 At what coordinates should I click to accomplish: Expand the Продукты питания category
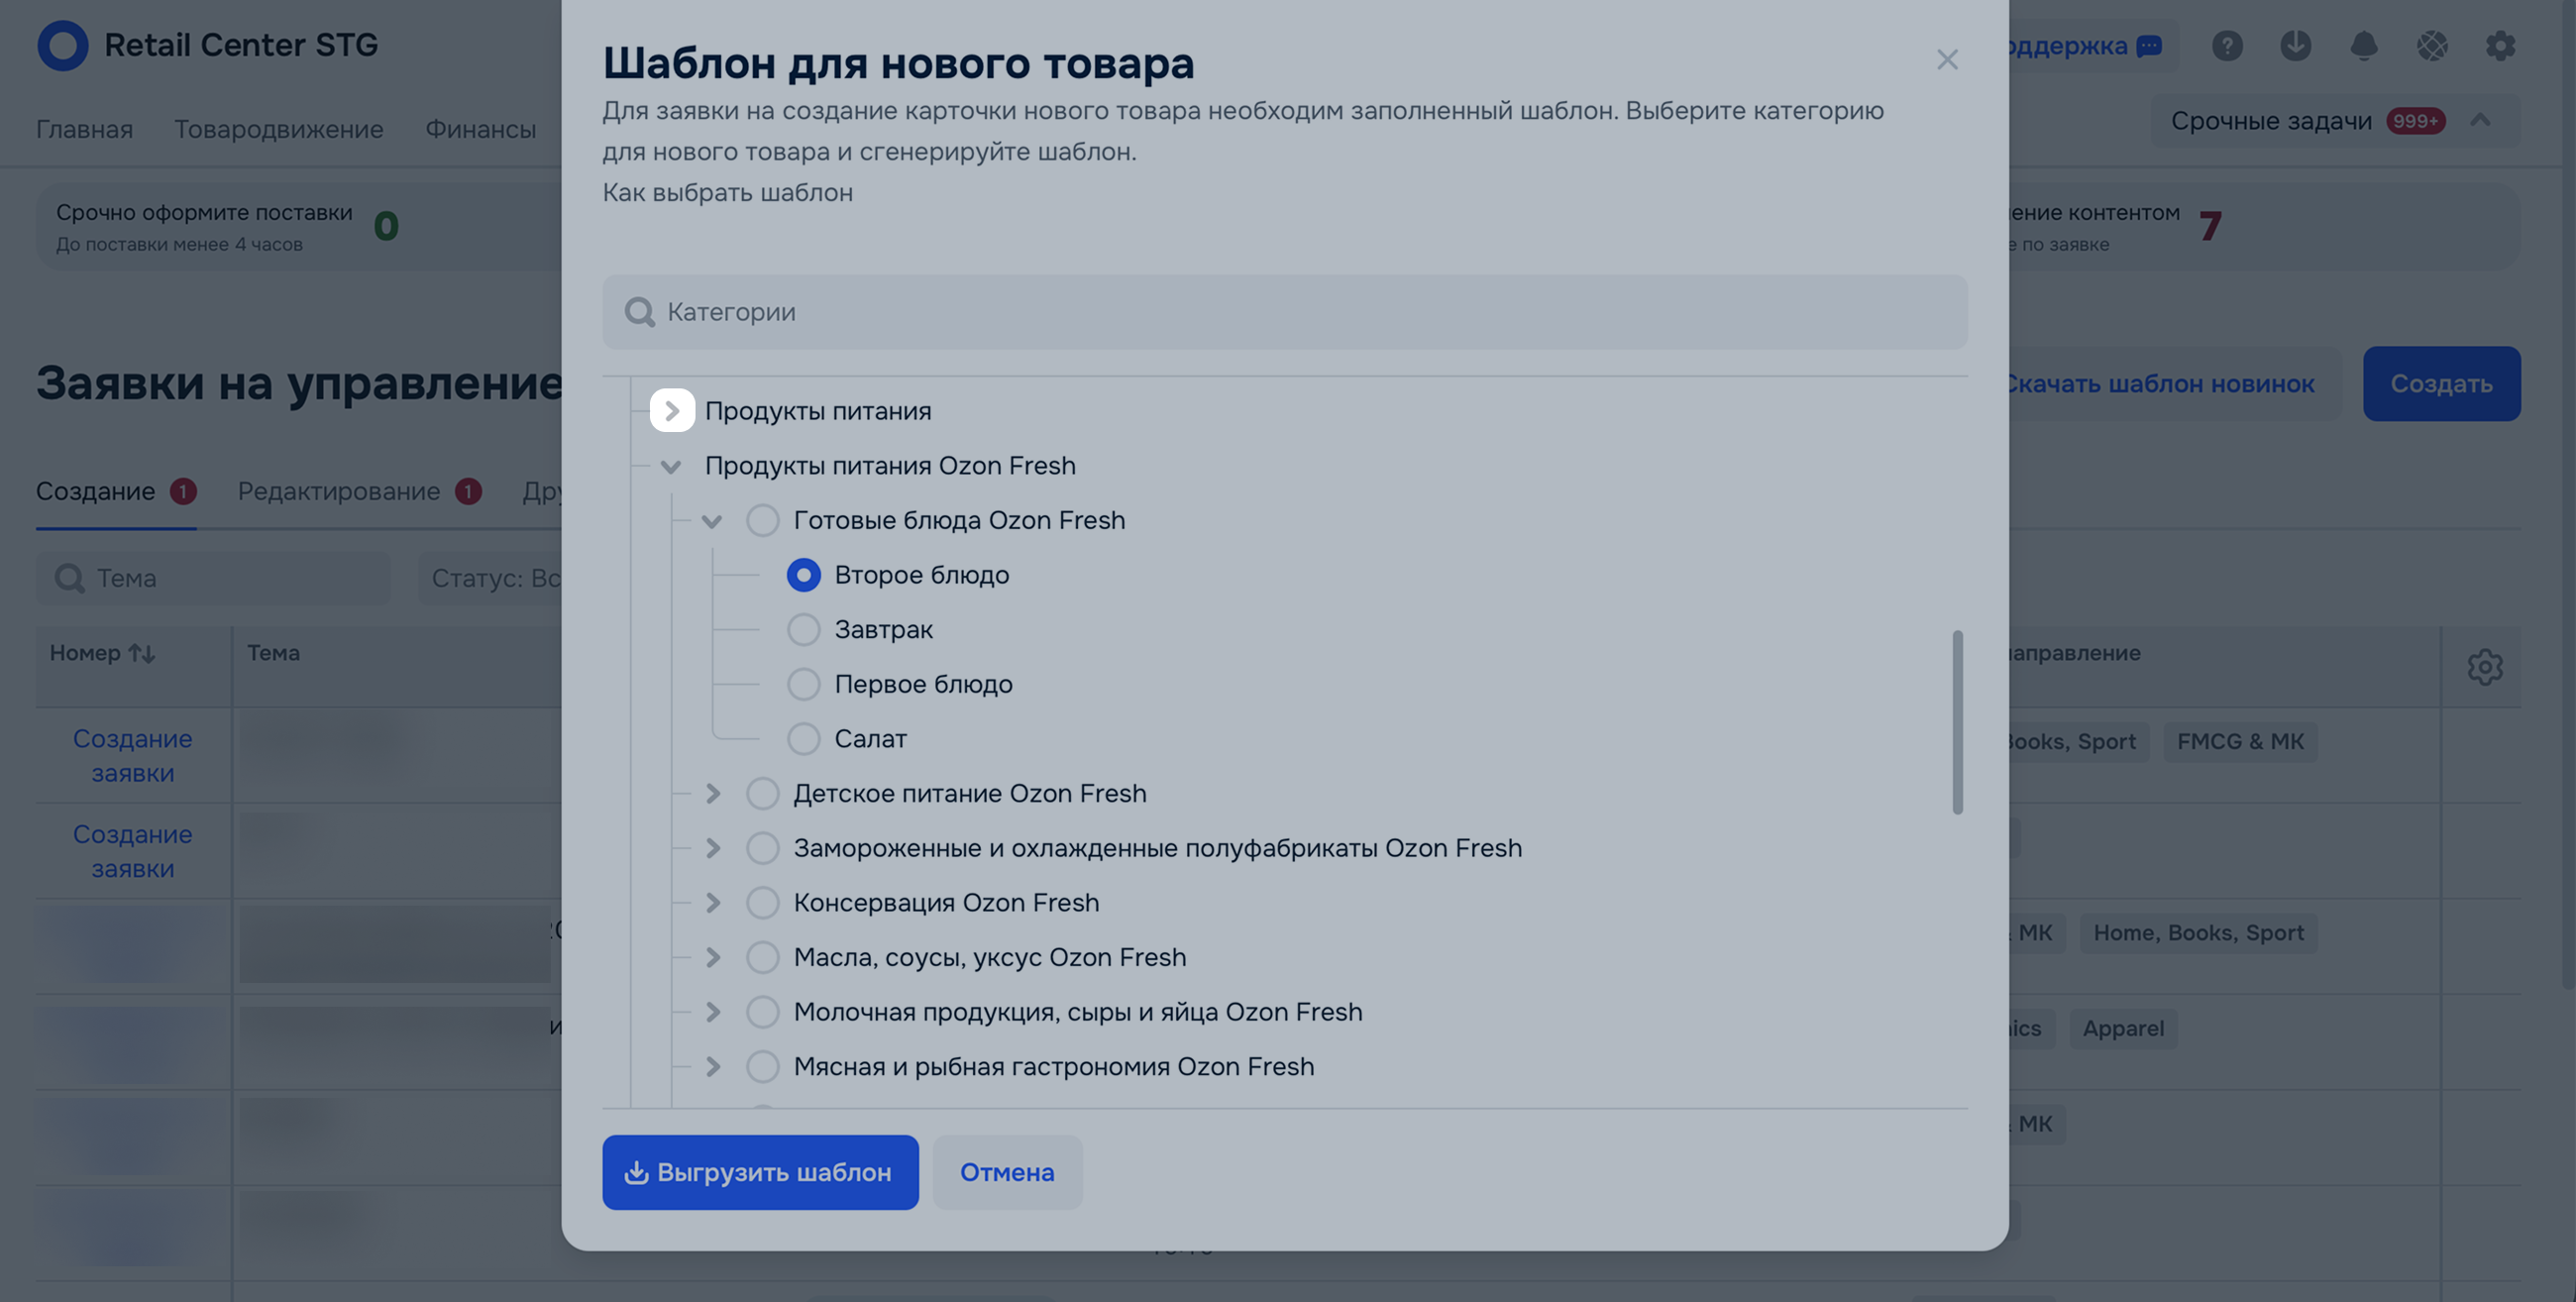tap(672, 411)
